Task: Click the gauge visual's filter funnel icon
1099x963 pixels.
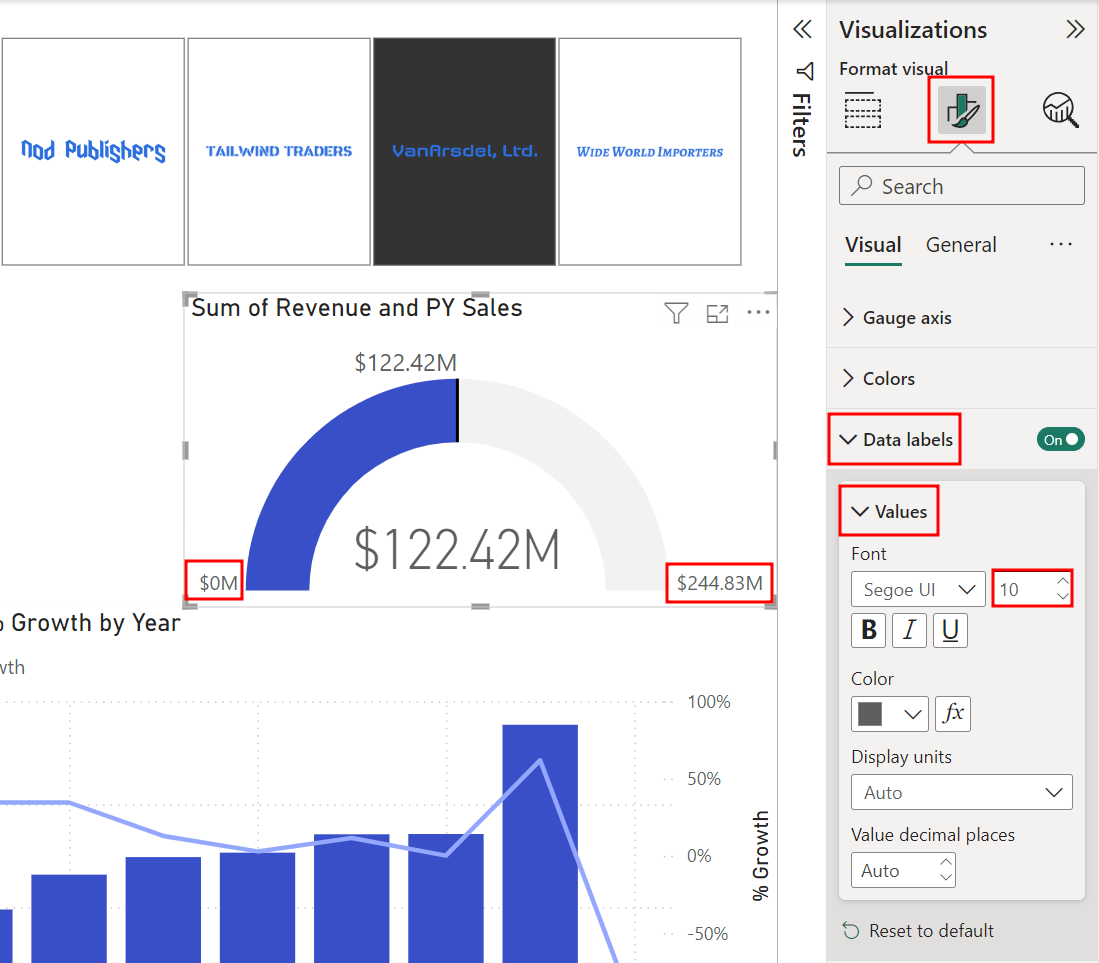Action: click(x=676, y=314)
